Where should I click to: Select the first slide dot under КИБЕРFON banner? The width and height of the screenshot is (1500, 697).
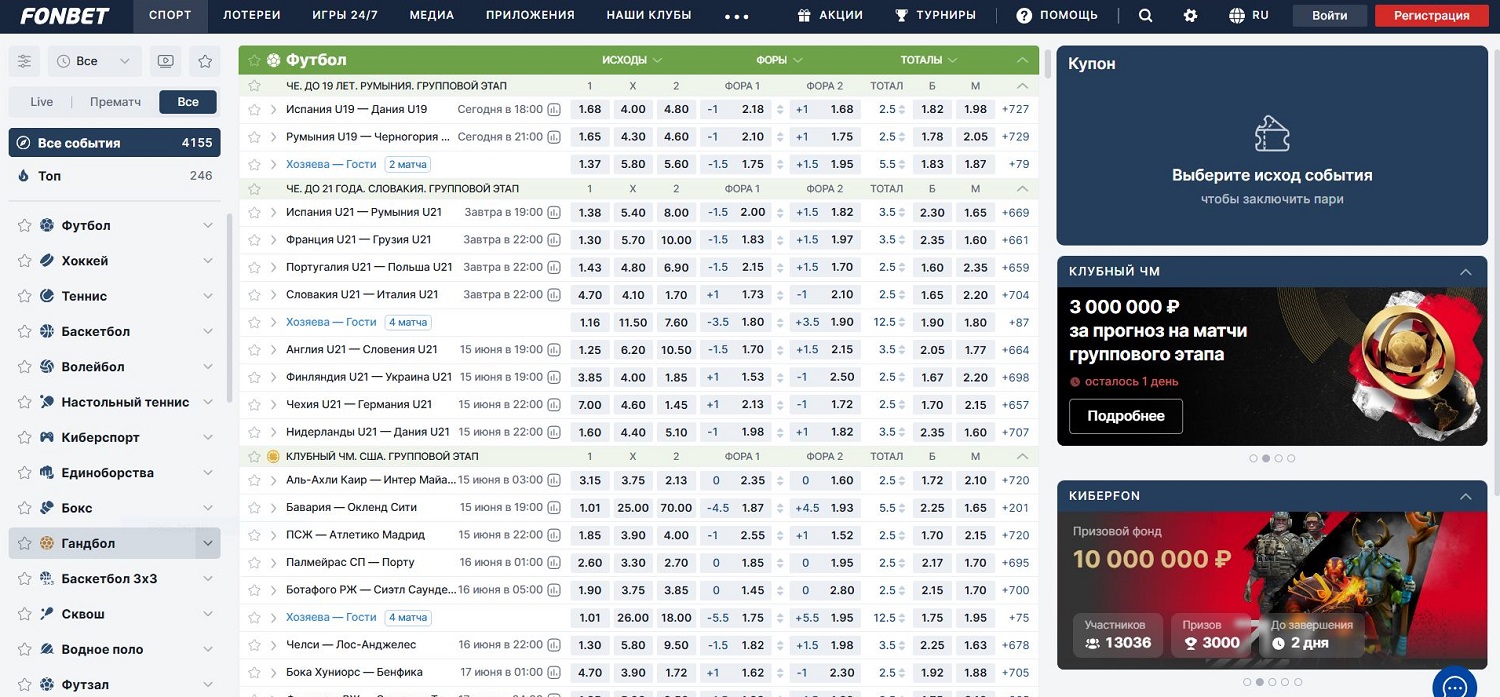pyautogui.click(x=1247, y=683)
